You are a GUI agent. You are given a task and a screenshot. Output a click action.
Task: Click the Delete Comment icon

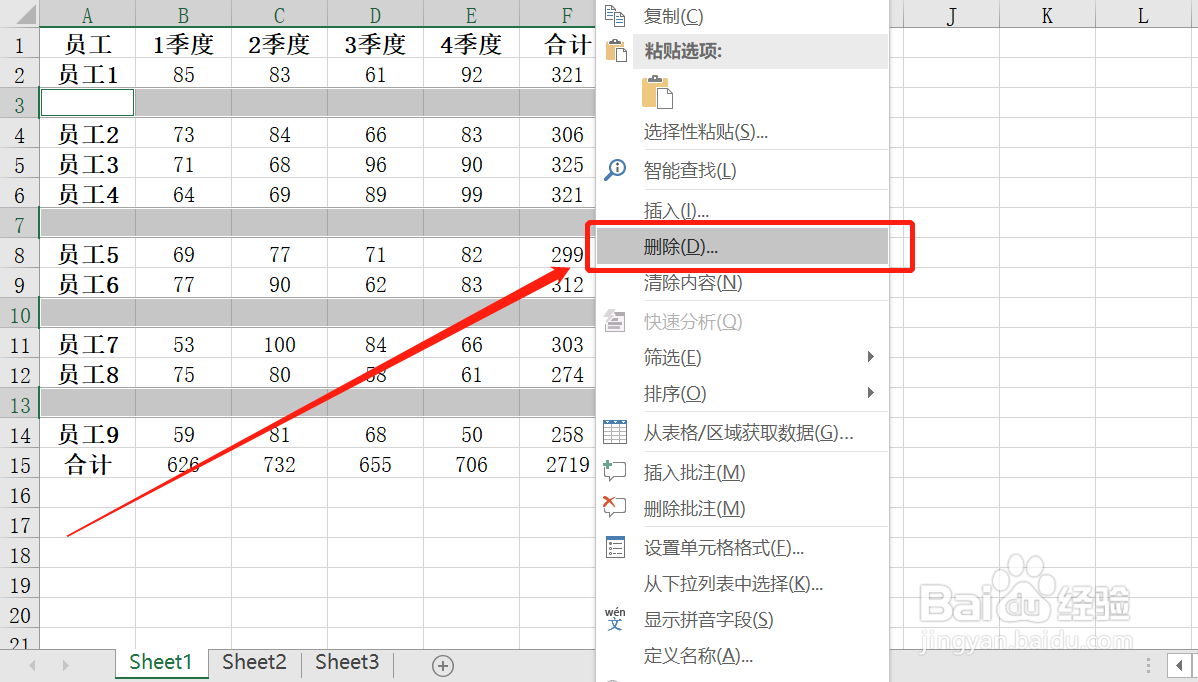[x=614, y=507]
